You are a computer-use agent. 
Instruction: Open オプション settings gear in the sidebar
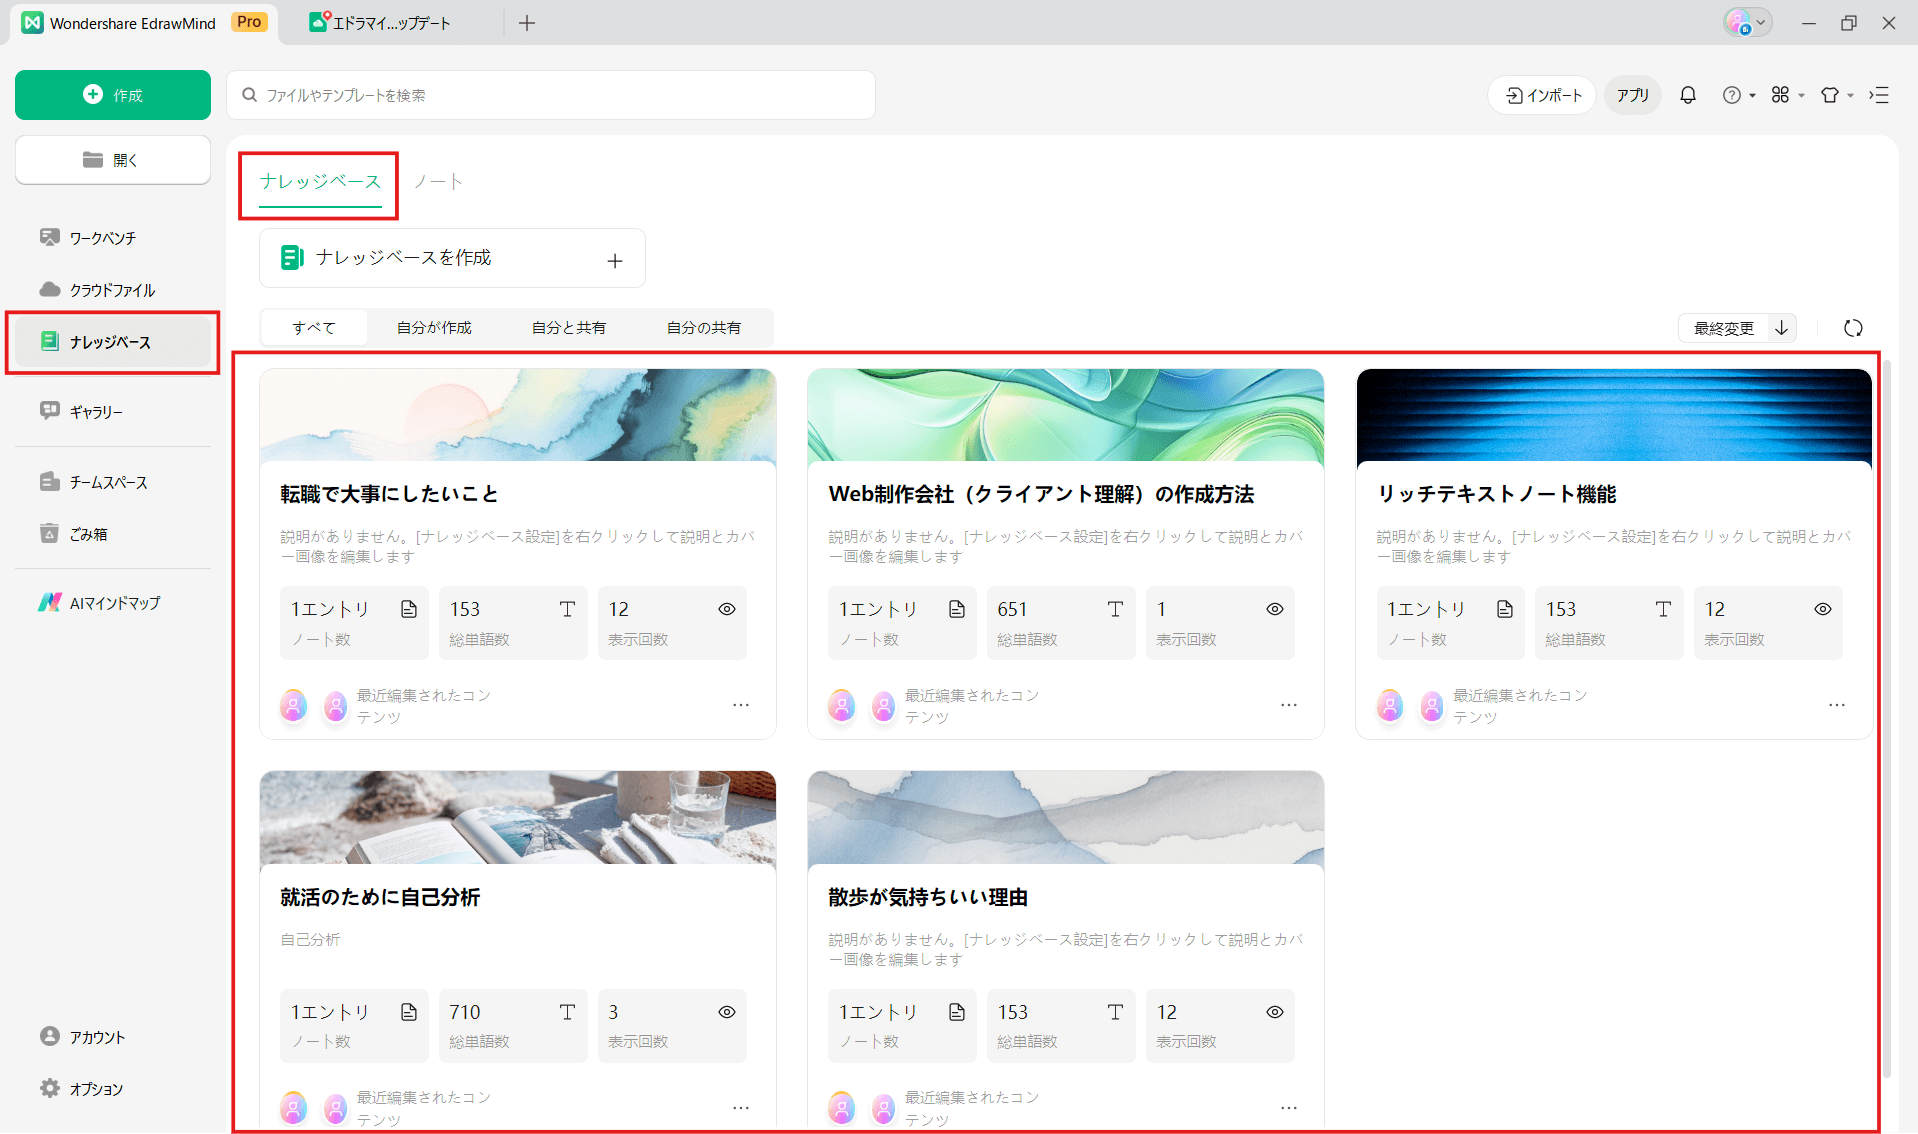[x=96, y=1089]
